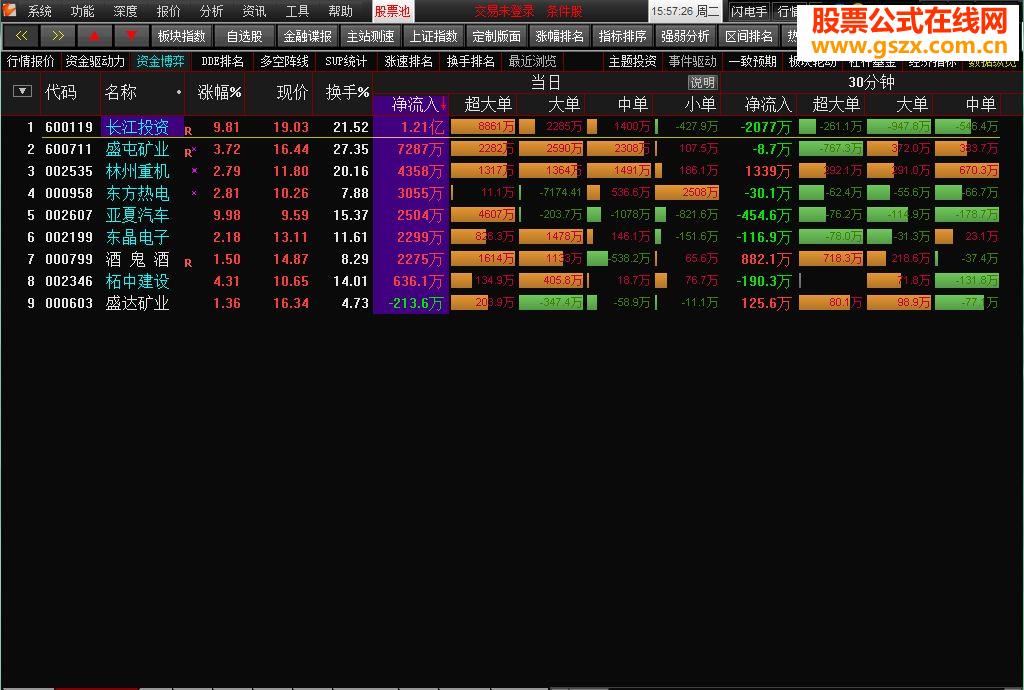Image resolution: width=1024 pixels, height=690 pixels.
Task: Click the double right arrow toolbar button
Action: 57,36
